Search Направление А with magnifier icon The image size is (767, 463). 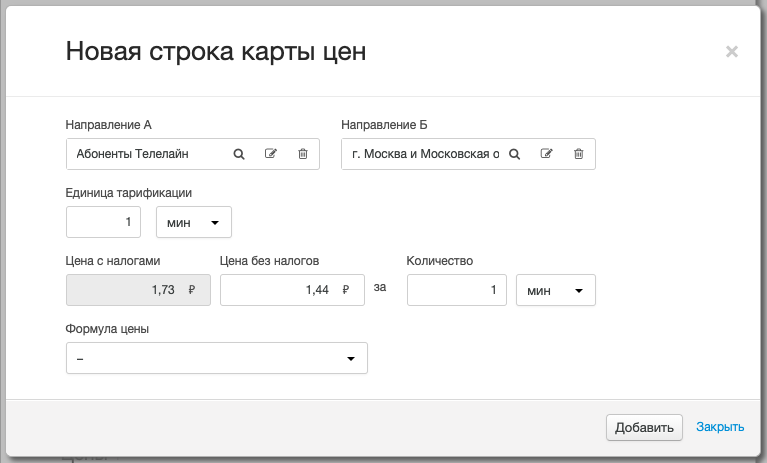(x=239, y=154)
